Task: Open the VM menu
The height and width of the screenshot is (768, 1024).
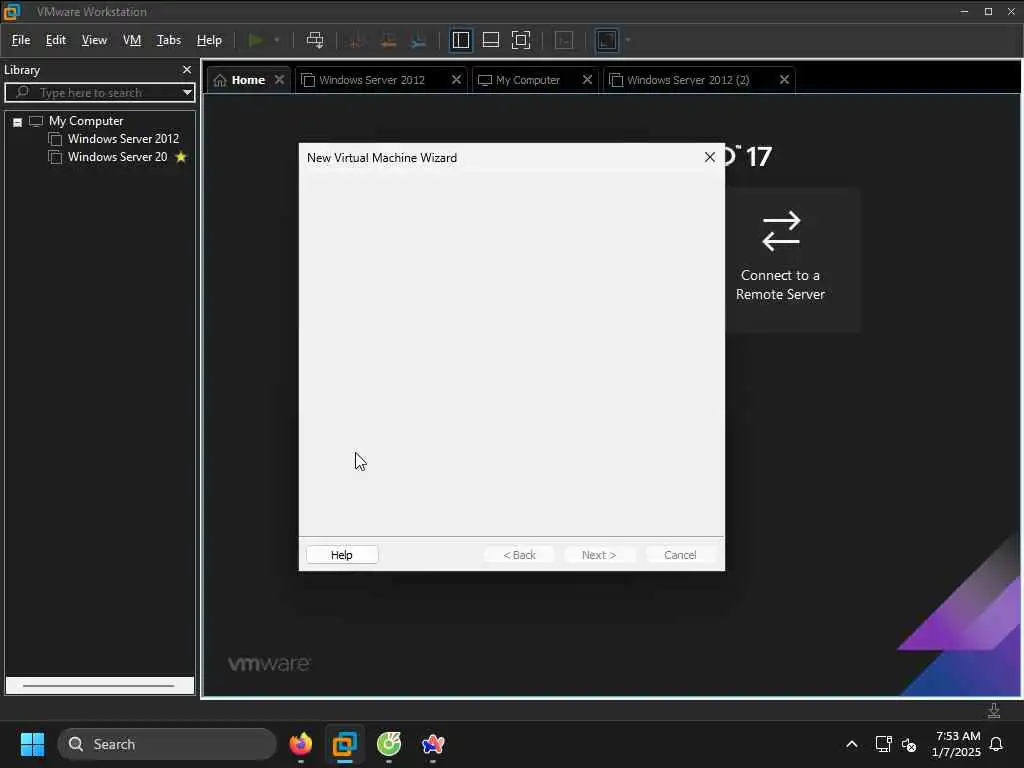Action: [x=132, y=40]
